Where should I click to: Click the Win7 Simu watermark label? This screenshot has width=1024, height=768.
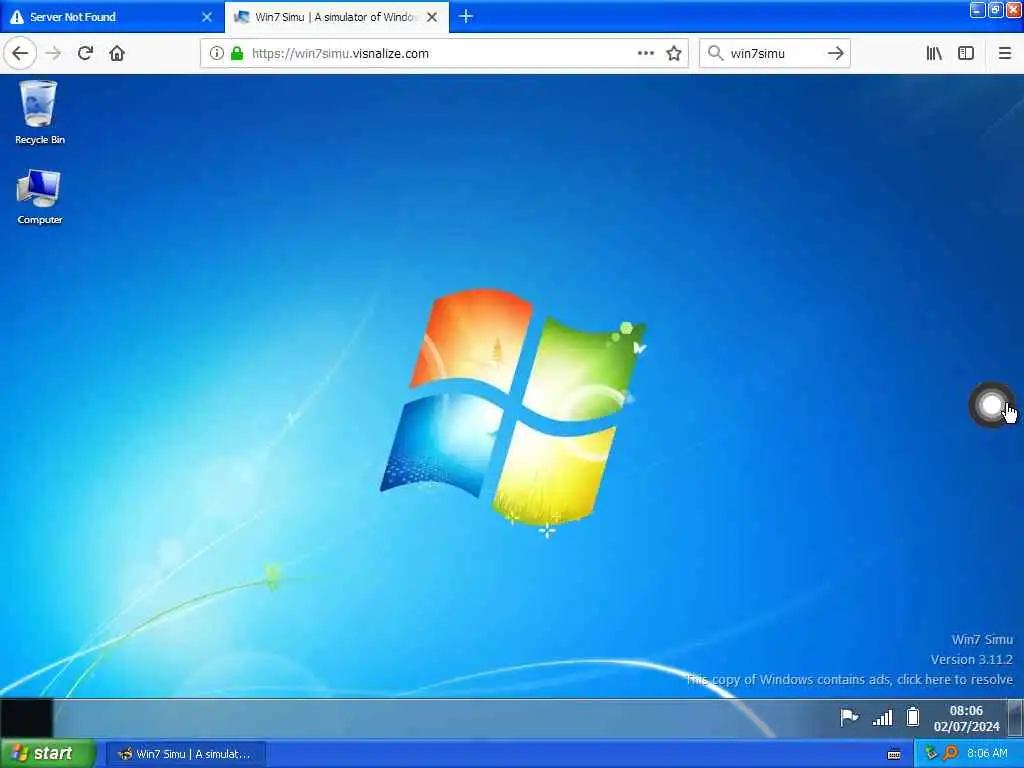[x=982, y=639]
